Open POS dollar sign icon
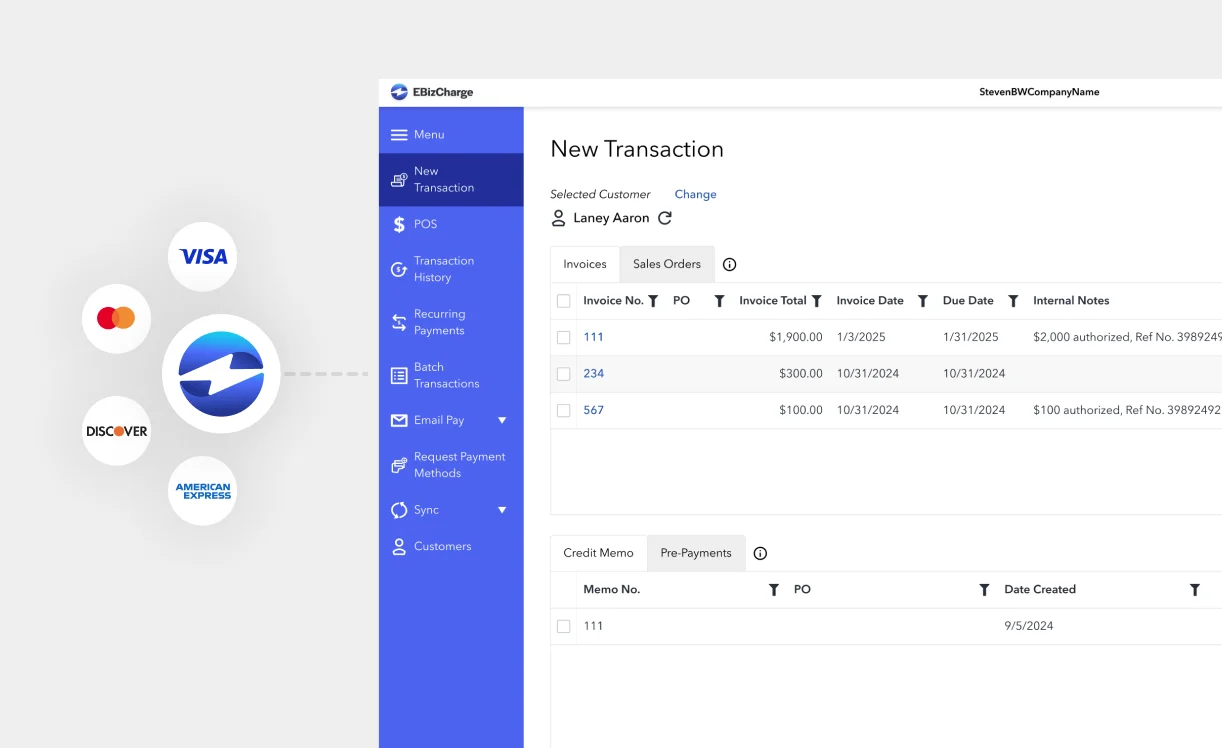This screenshot has height=748, width=1222. 399,224
